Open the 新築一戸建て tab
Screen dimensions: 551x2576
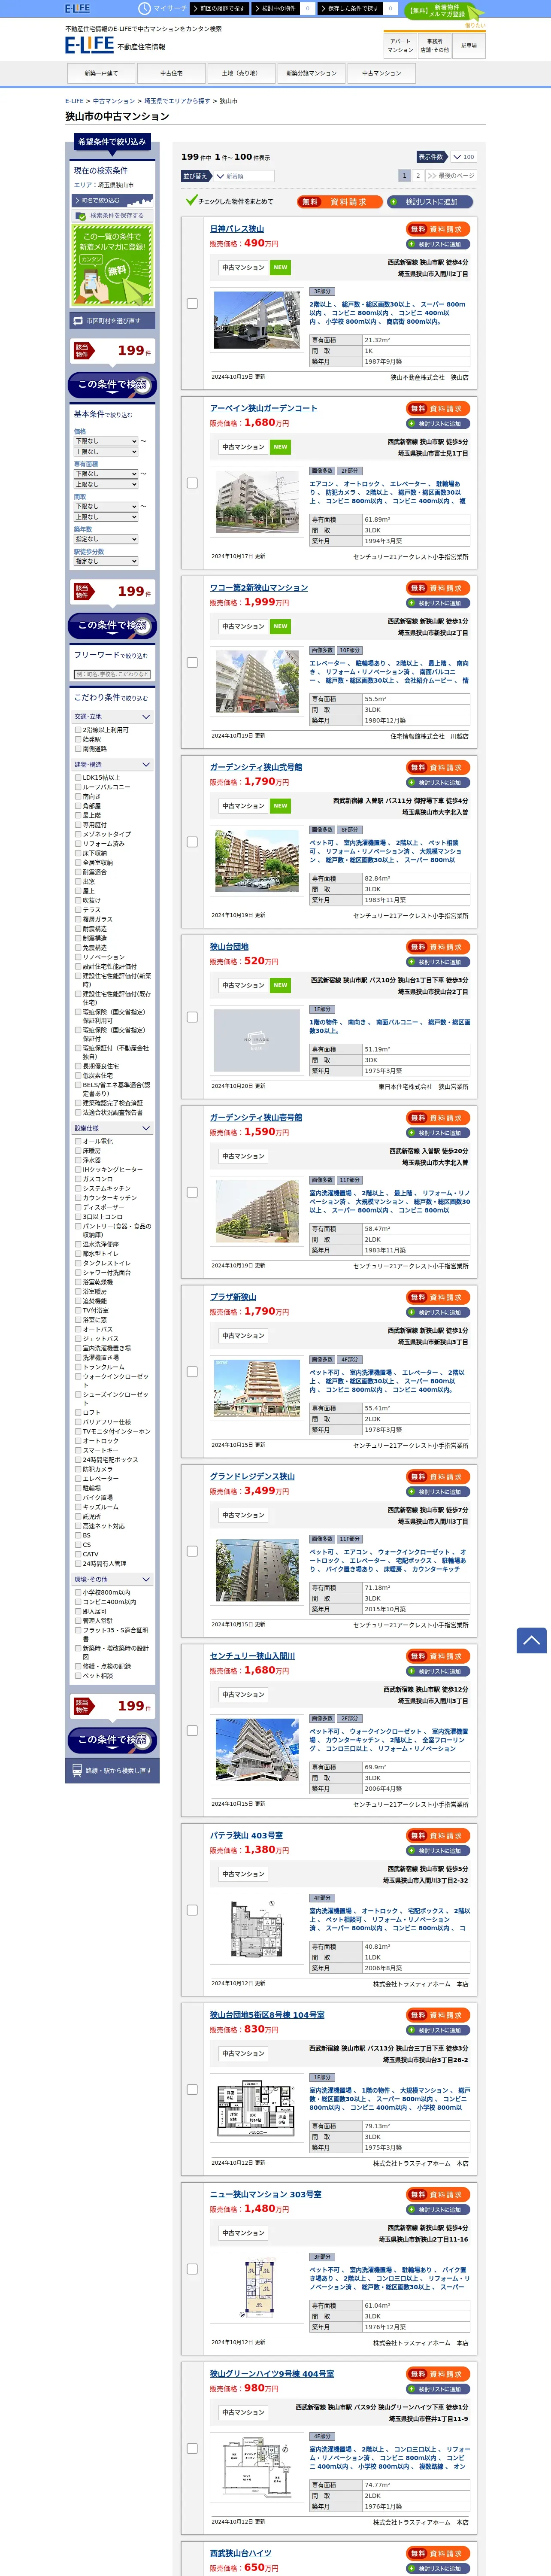click(101, 73)
